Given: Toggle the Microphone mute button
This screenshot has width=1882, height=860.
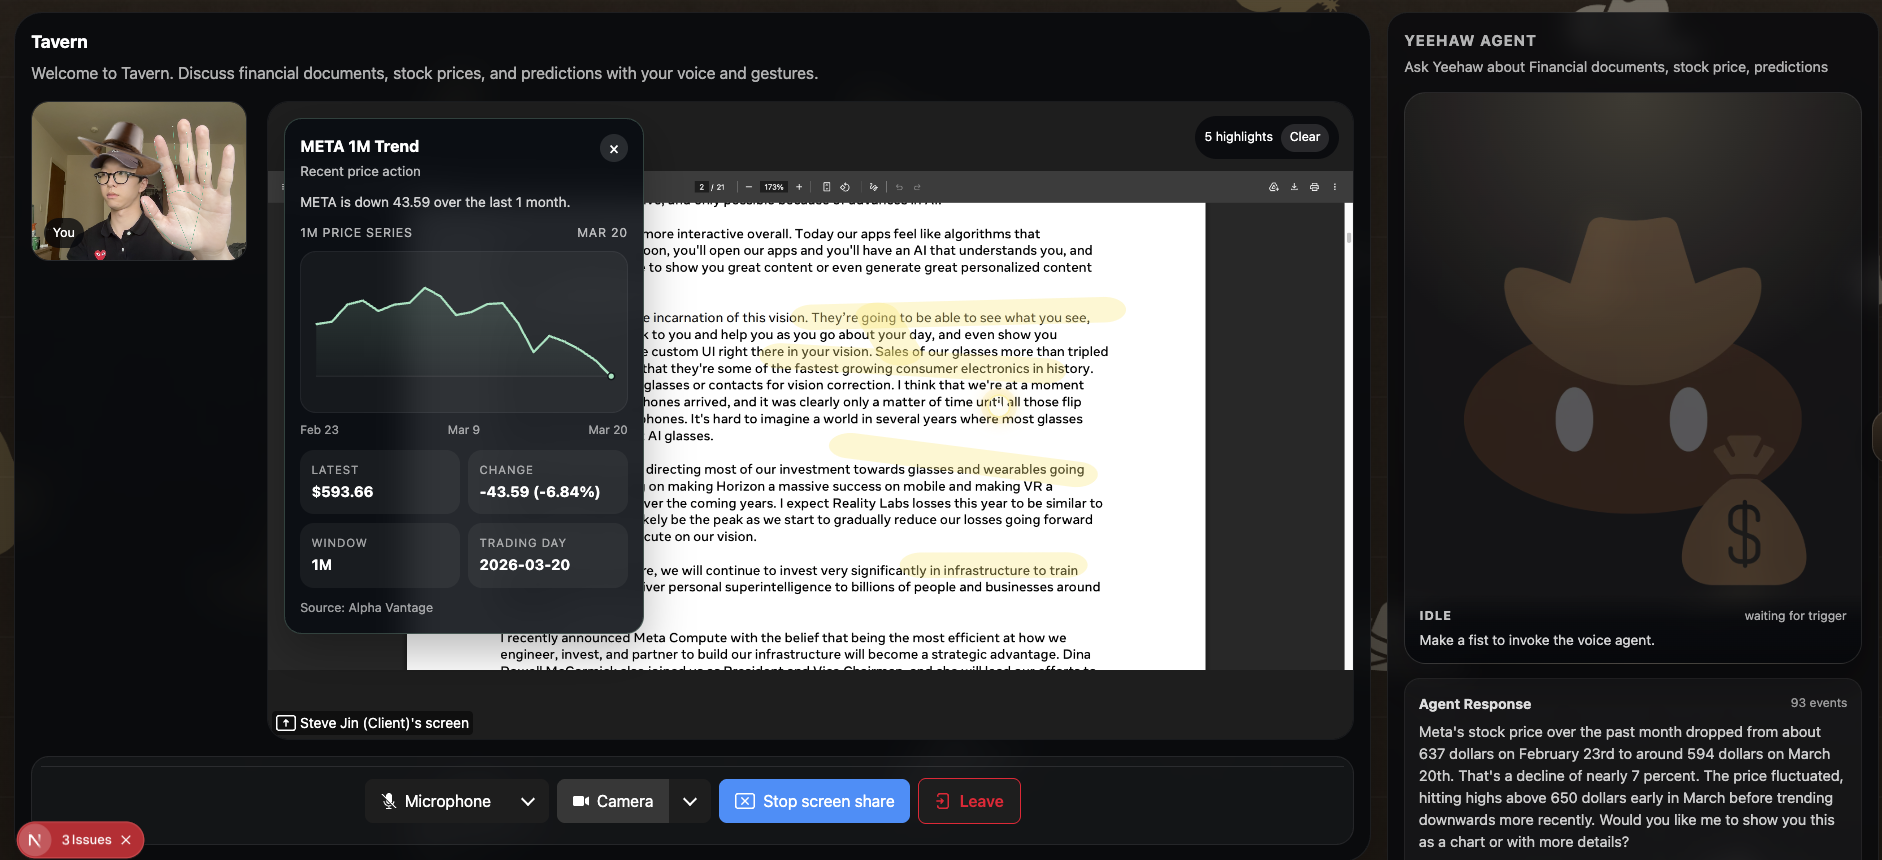Looking at the screenshot, I should tap(436, 801).
